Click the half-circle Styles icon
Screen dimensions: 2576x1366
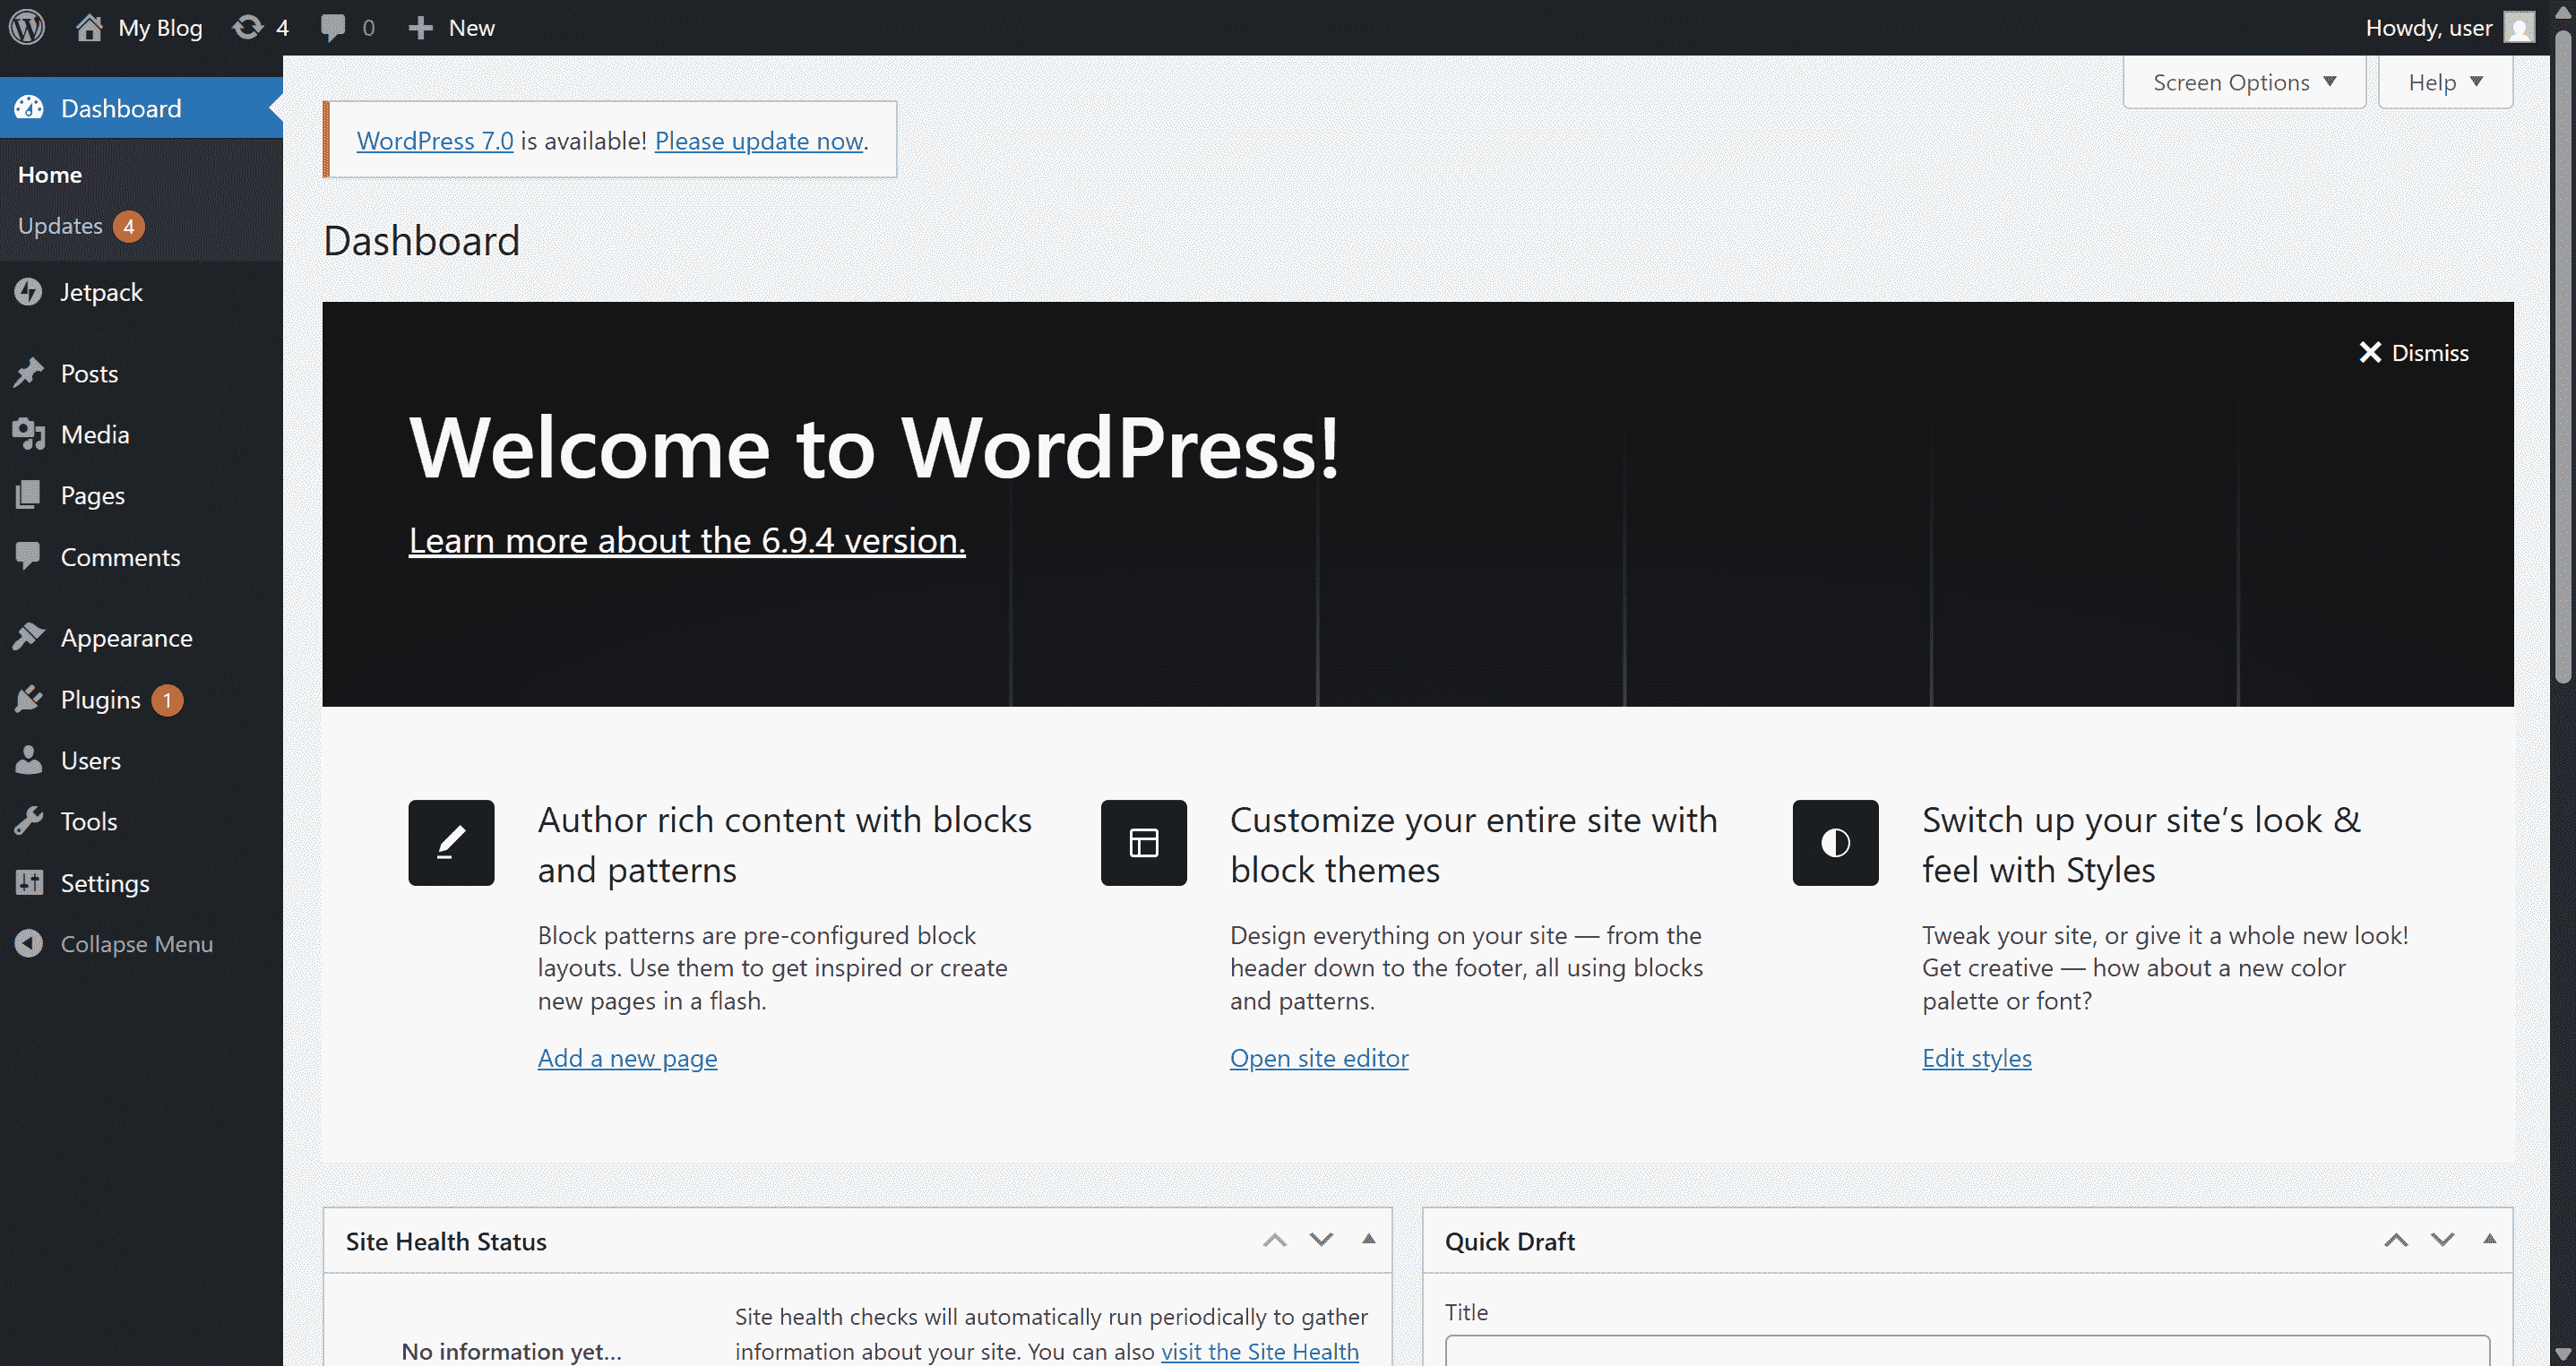[x=1835, y=842]
